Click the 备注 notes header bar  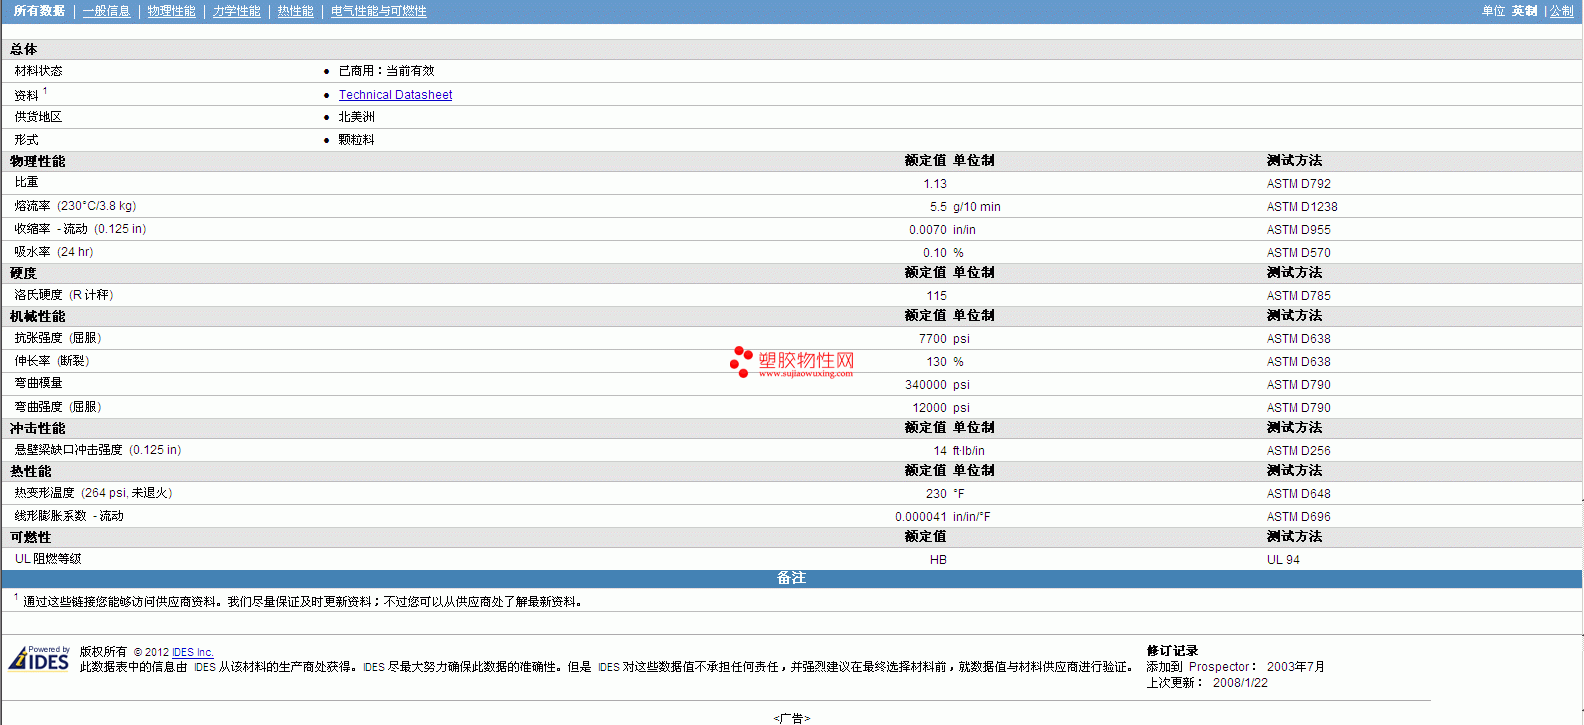point(792,578)
